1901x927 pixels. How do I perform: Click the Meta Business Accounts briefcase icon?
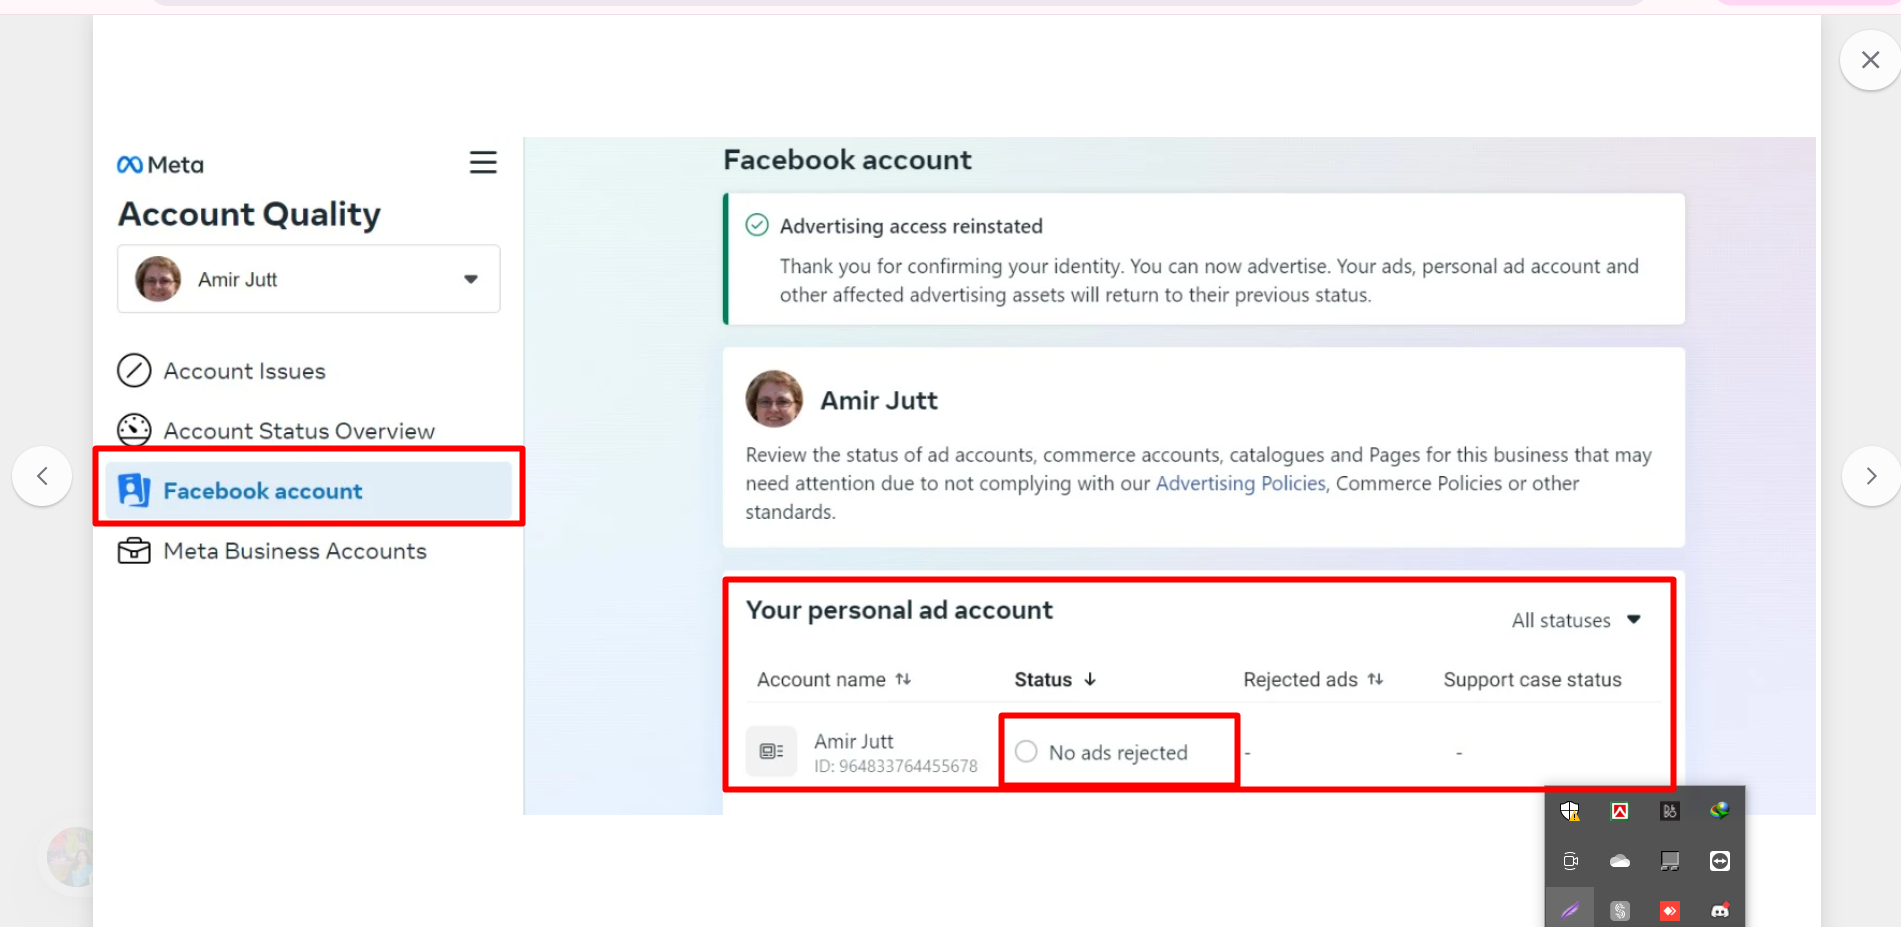point(134,551)
